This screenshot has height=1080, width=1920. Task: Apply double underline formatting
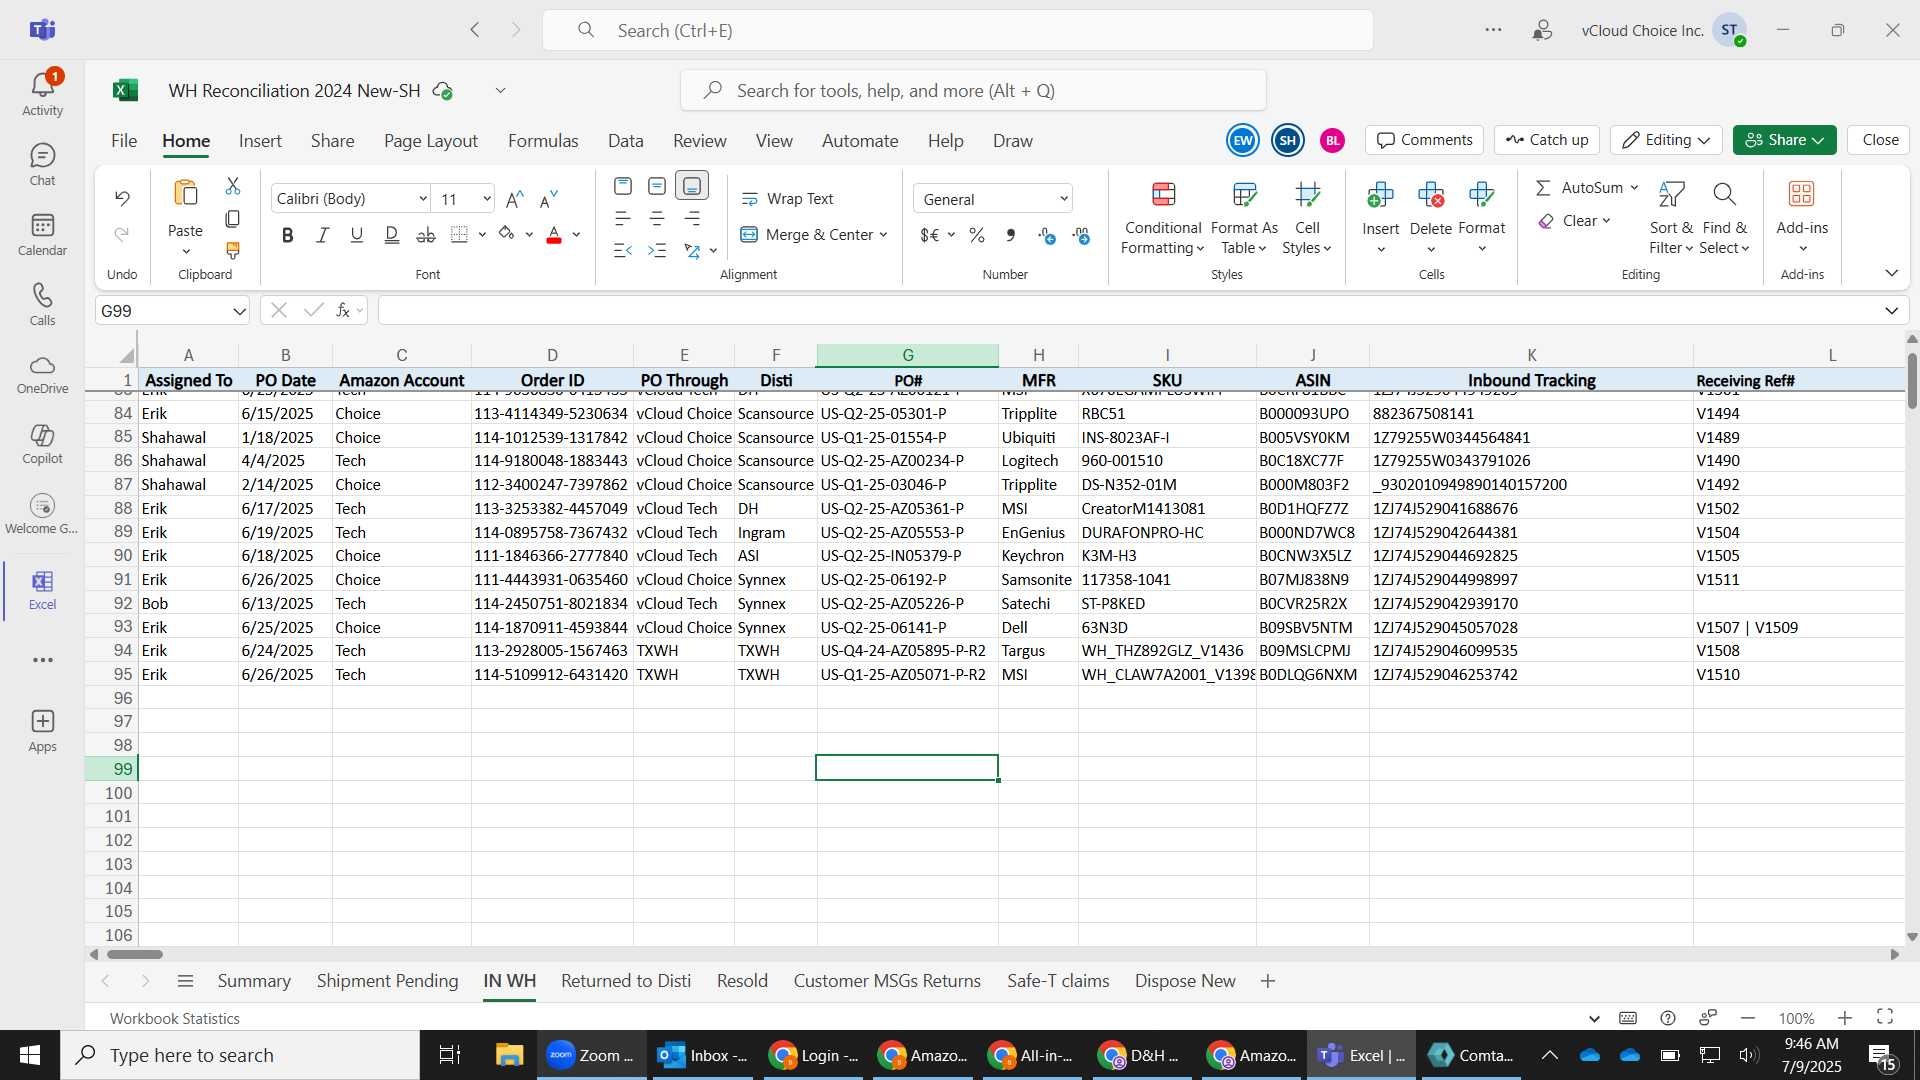click(391, 235)
